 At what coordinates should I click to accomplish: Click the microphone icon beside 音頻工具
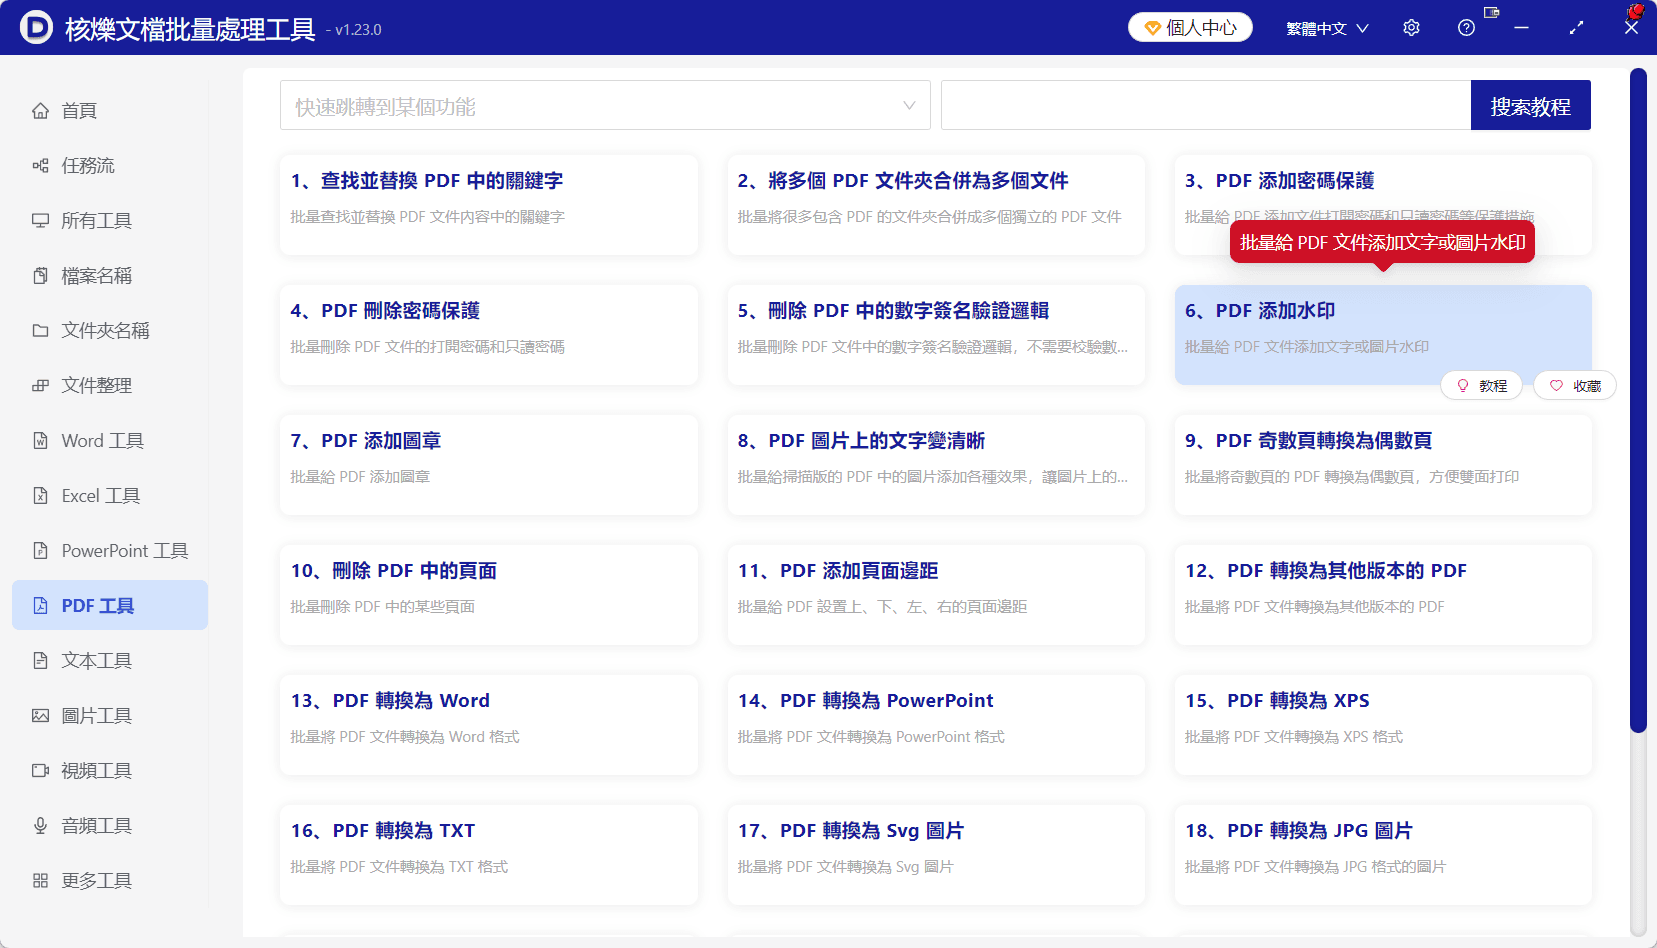tap(40, 825)
